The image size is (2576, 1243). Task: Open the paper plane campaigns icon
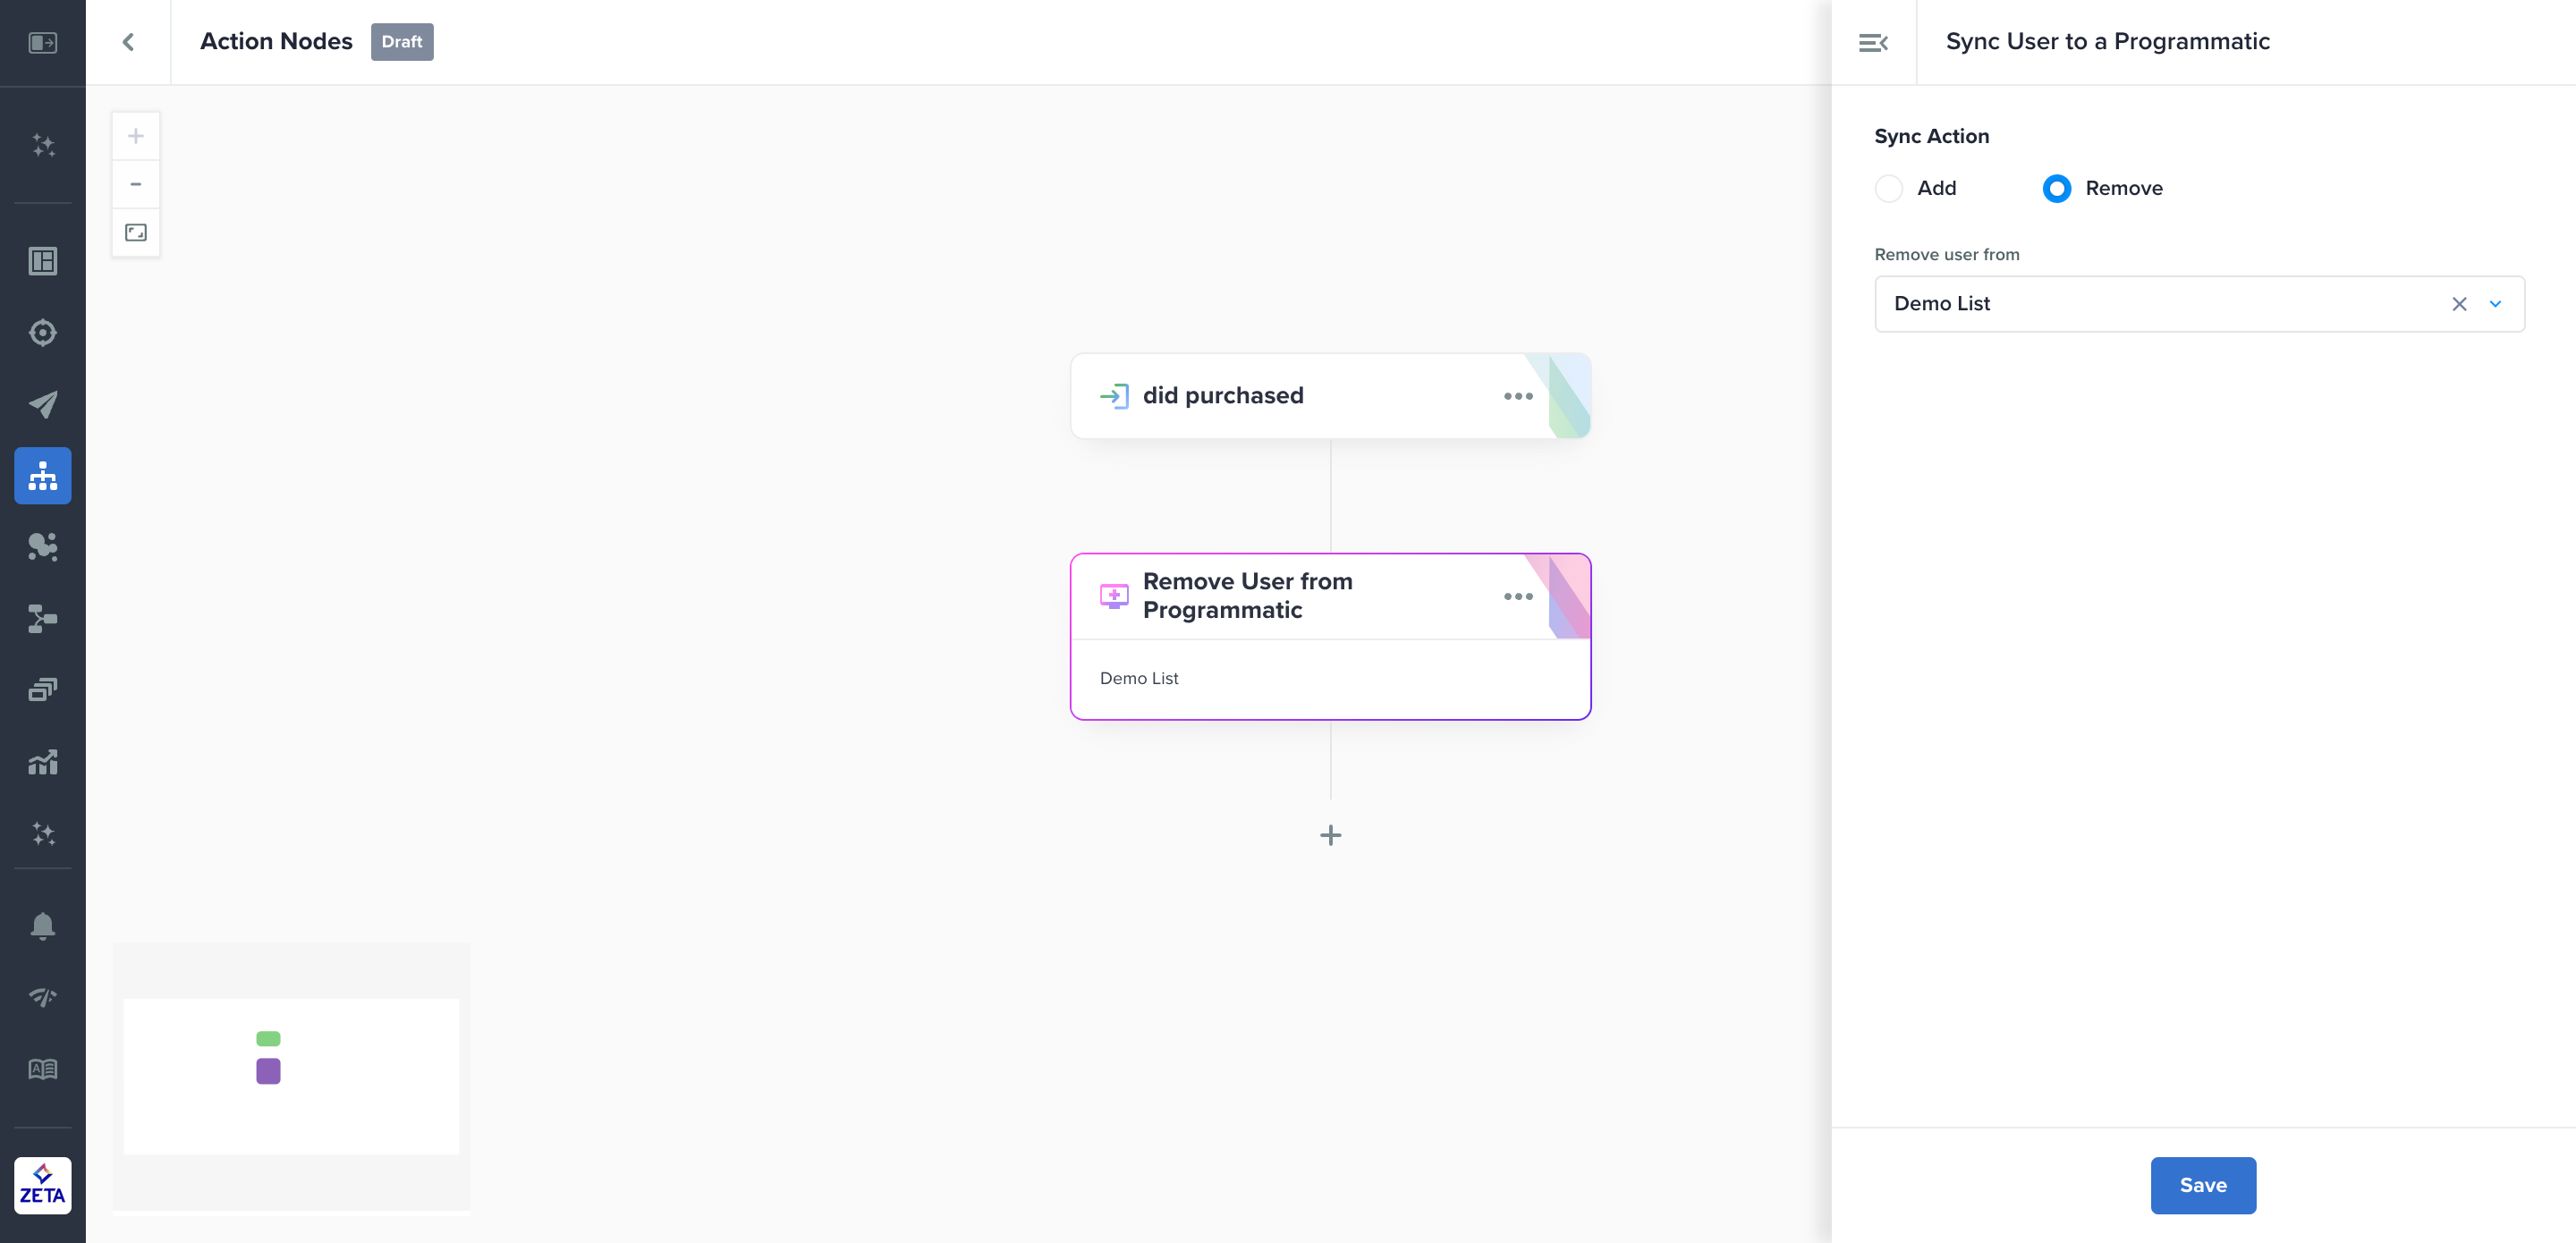pyautogui.click(x=43, y=404)
